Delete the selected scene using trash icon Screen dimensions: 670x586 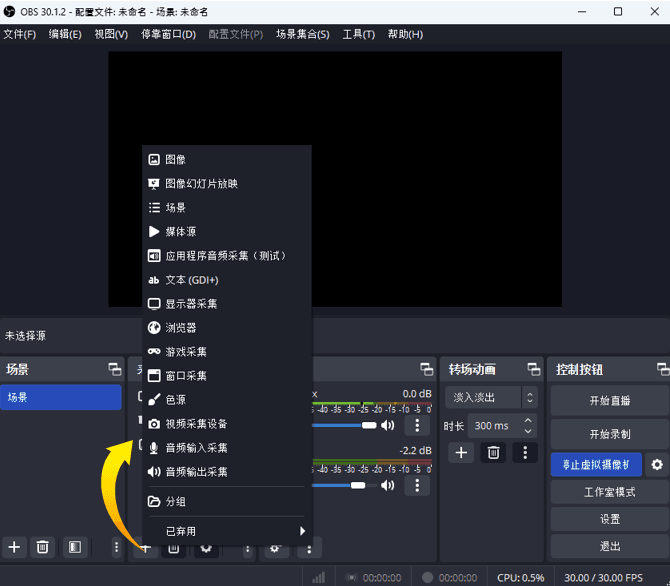(43, 547)
